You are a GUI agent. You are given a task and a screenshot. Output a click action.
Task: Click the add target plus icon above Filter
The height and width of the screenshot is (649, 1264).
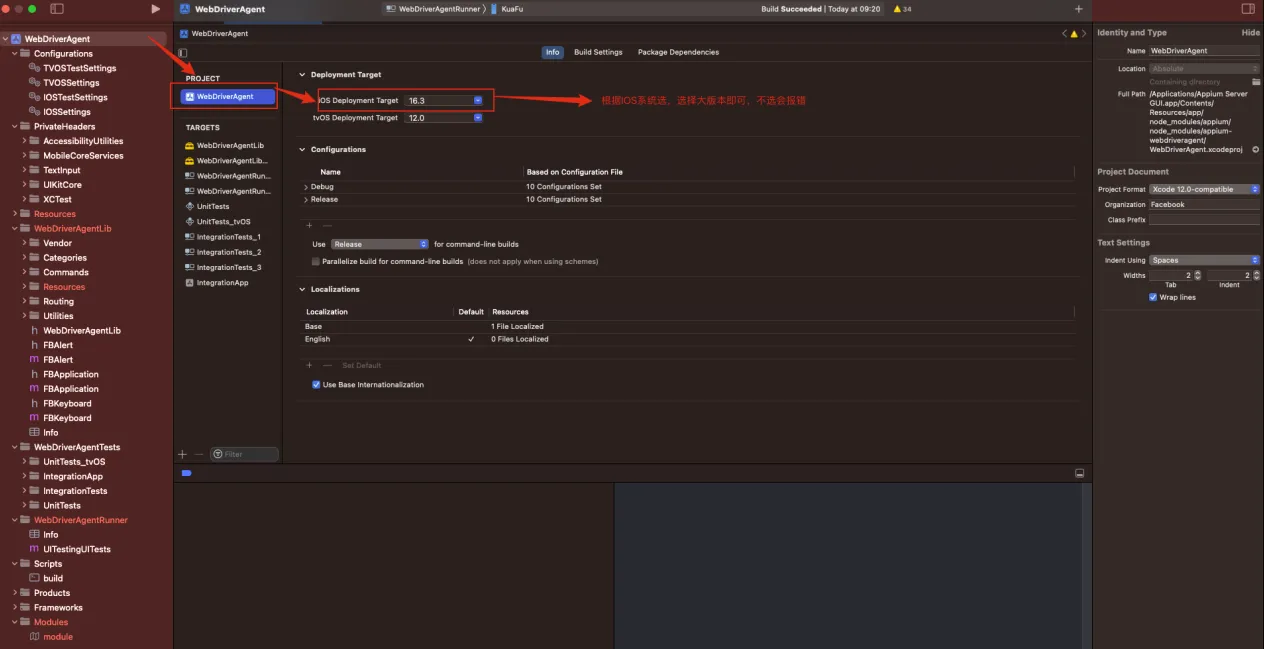[x=182, y=454]
